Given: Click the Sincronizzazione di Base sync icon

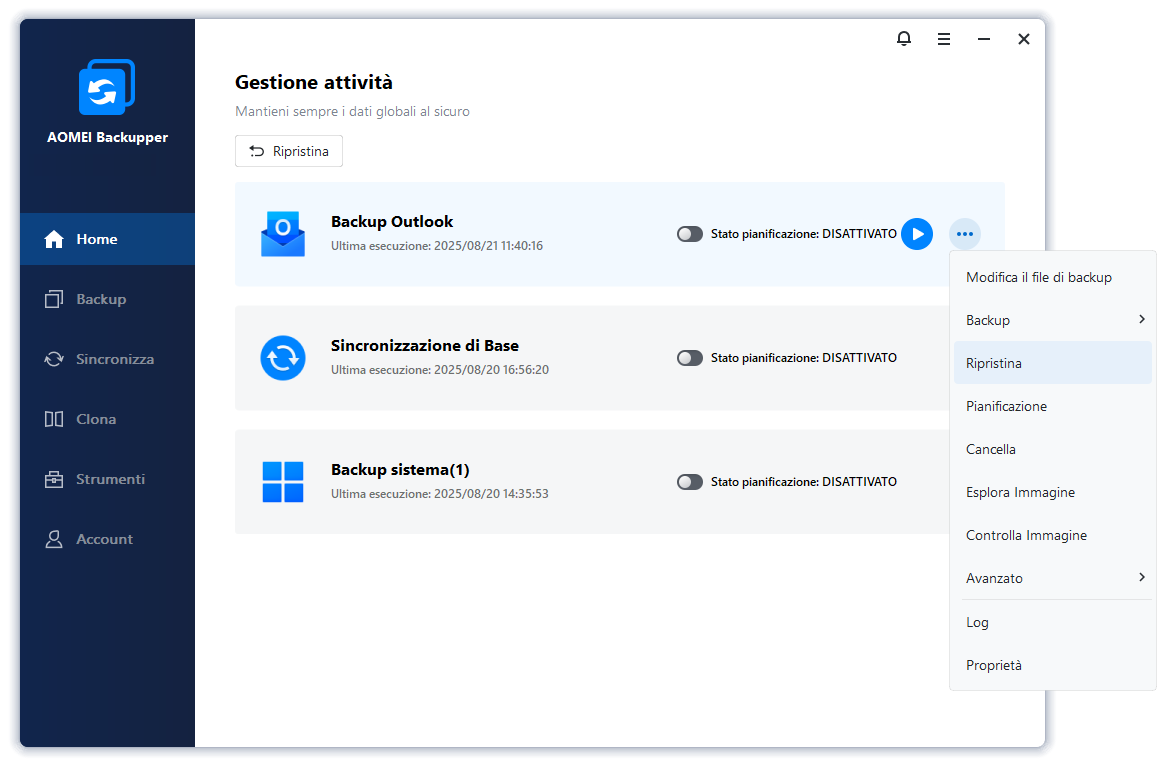Looking at the screenshot, I should point(283,358).
